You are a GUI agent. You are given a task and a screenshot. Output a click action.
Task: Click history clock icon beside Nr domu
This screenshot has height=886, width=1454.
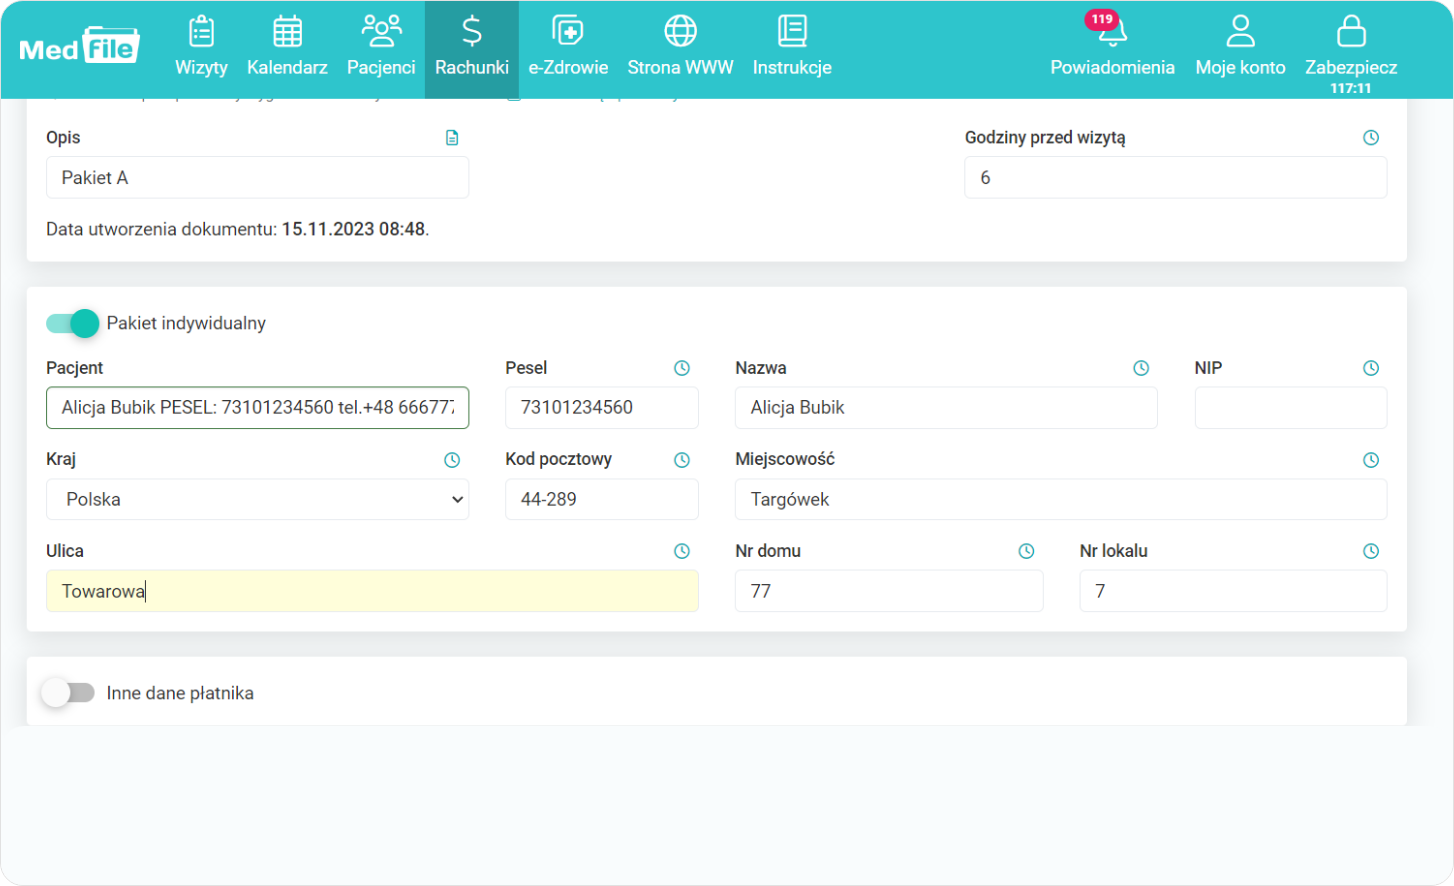1026,551
